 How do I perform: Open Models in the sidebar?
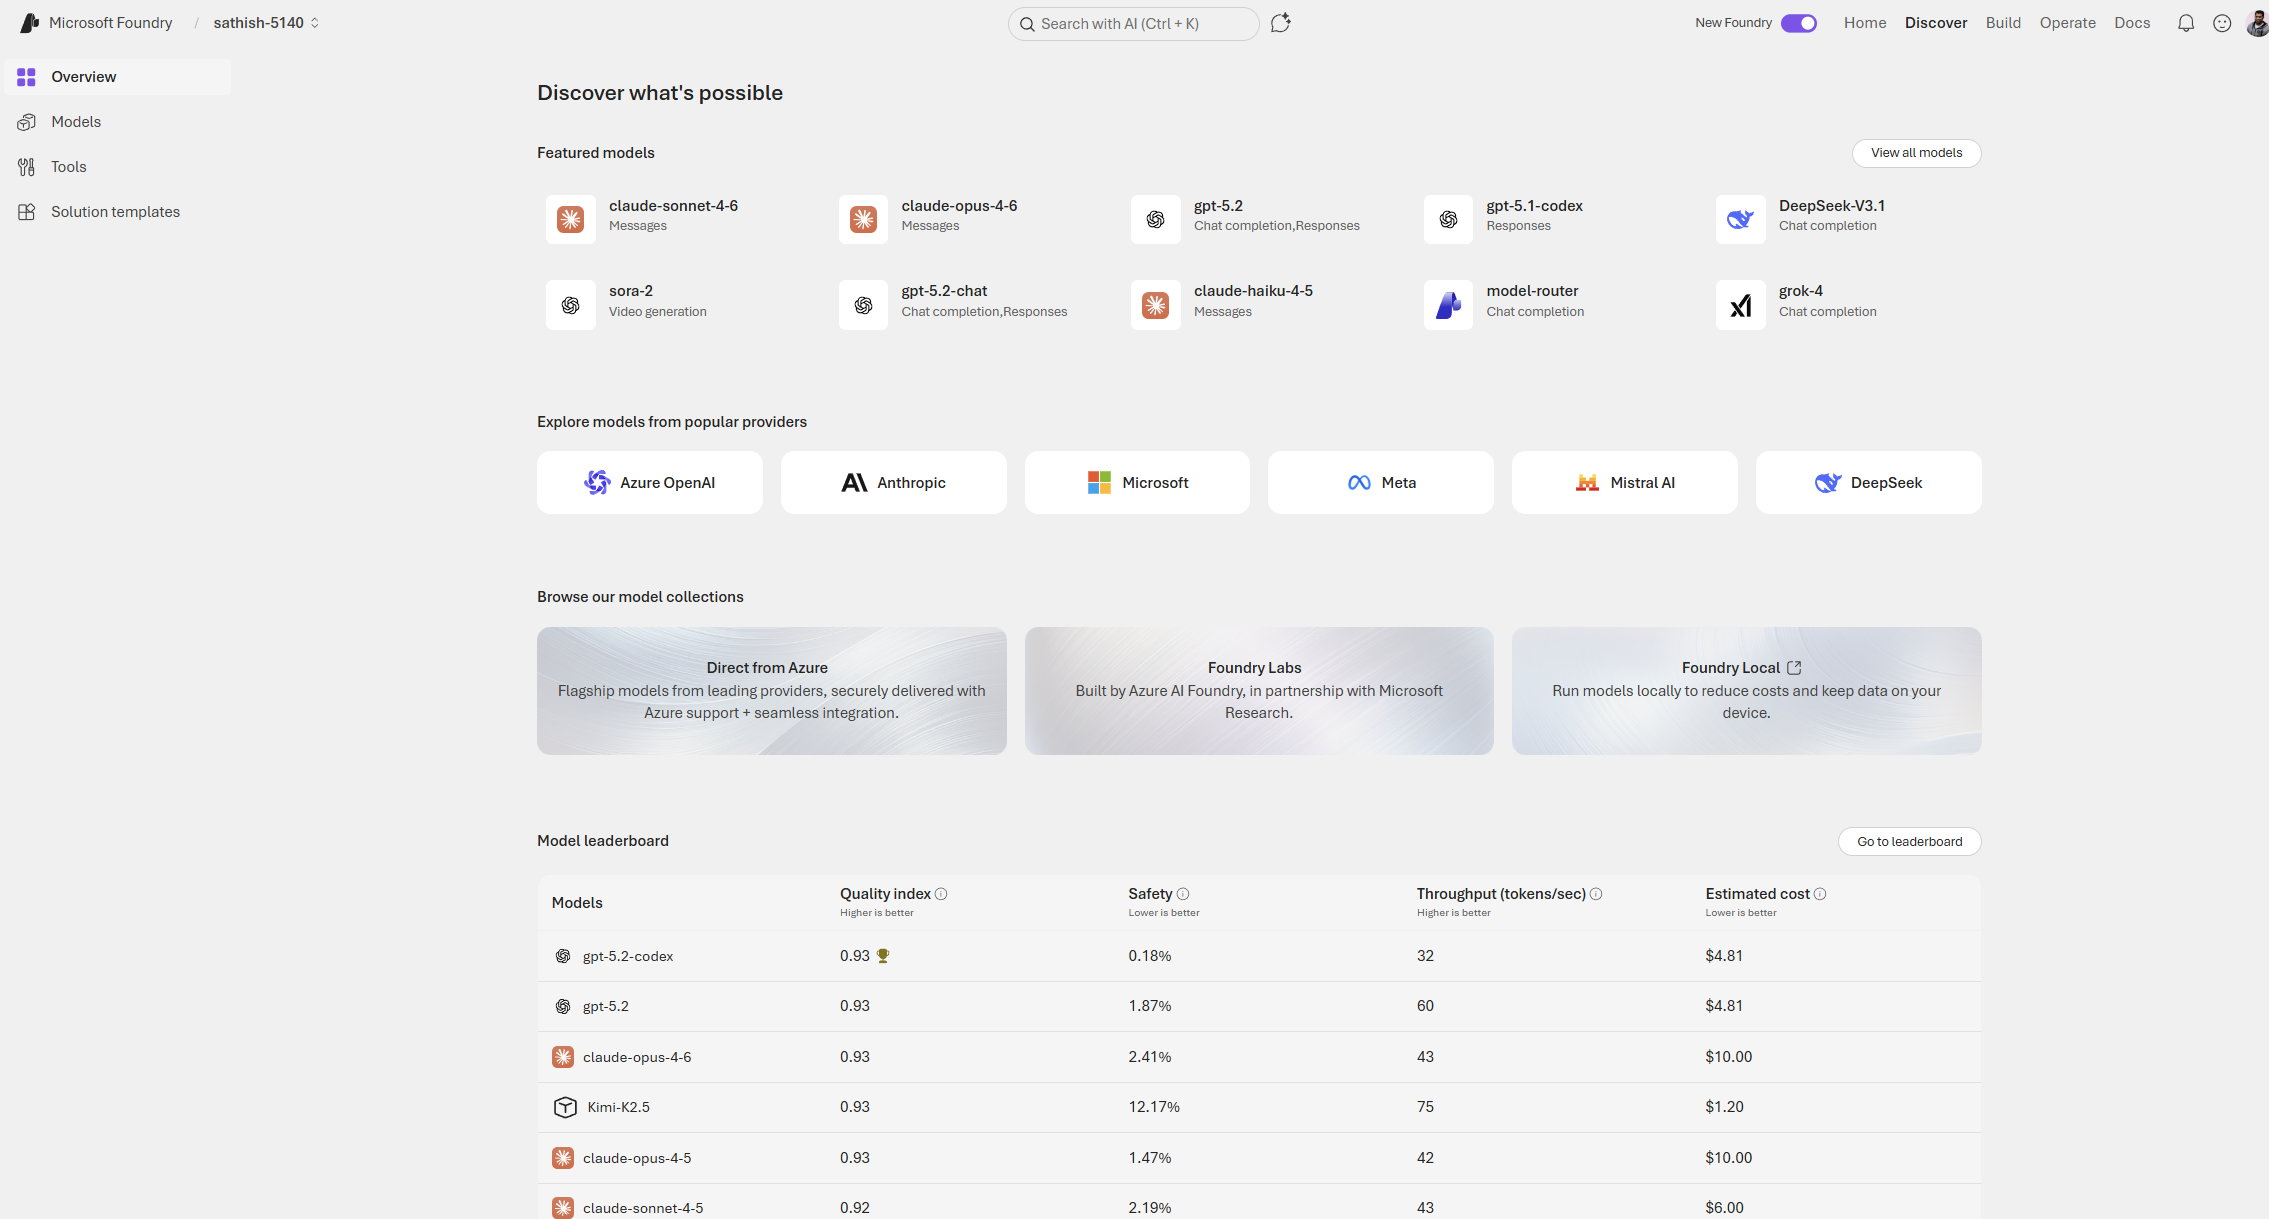[x=76, y=122]
